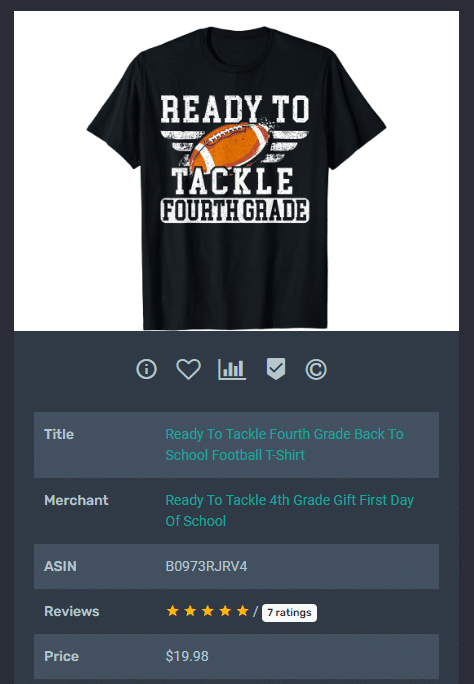This screenshot has height=684, width=474.
Task: Click the Price row label
Action: (x=61, y=657)
